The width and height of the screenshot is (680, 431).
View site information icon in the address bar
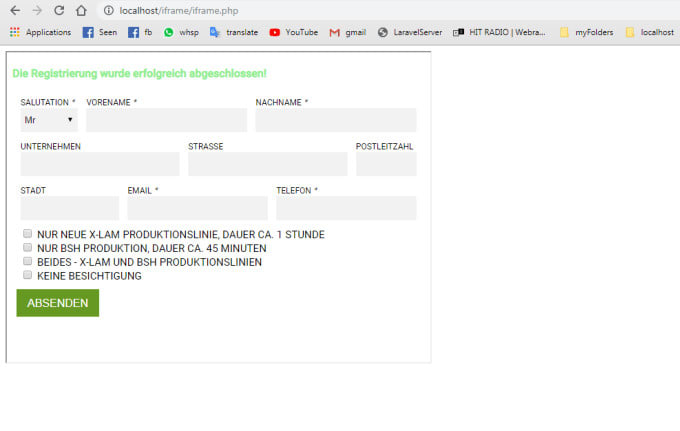pos(108,10)
